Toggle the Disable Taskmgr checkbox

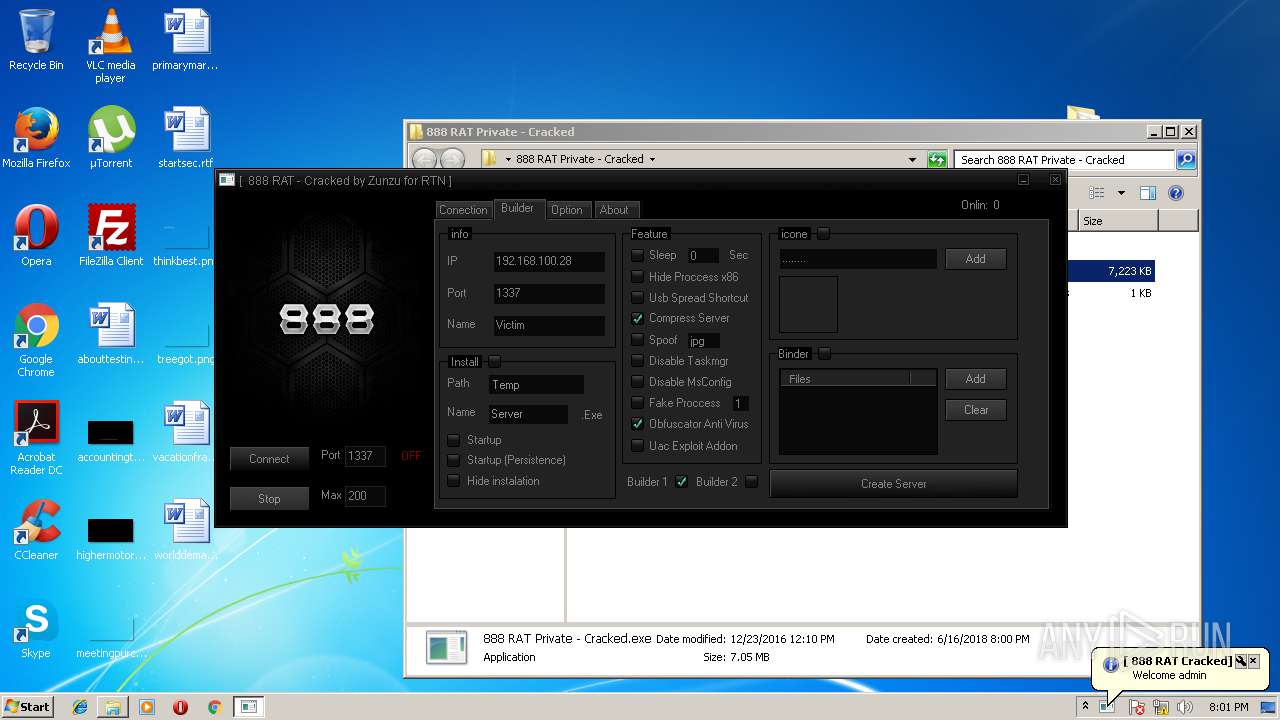[637, 361]
